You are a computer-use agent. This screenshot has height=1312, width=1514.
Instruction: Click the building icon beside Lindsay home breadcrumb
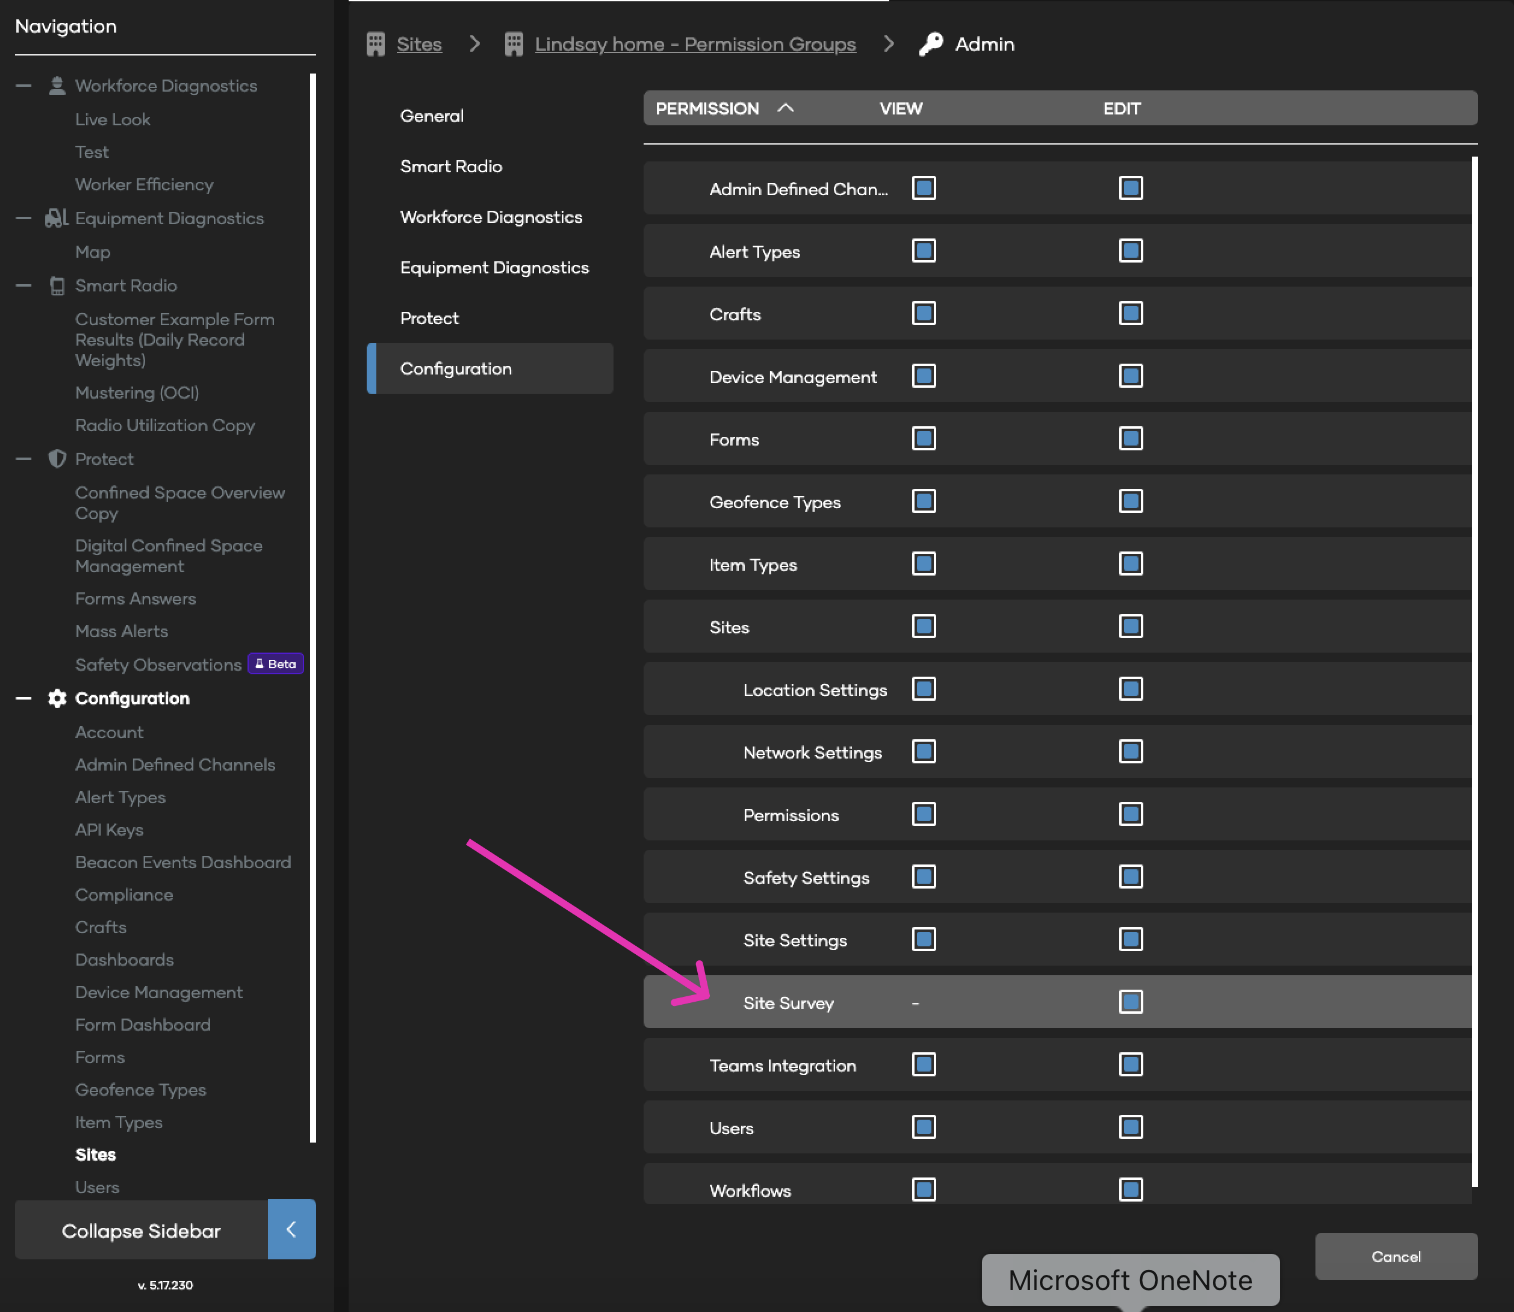514,44
